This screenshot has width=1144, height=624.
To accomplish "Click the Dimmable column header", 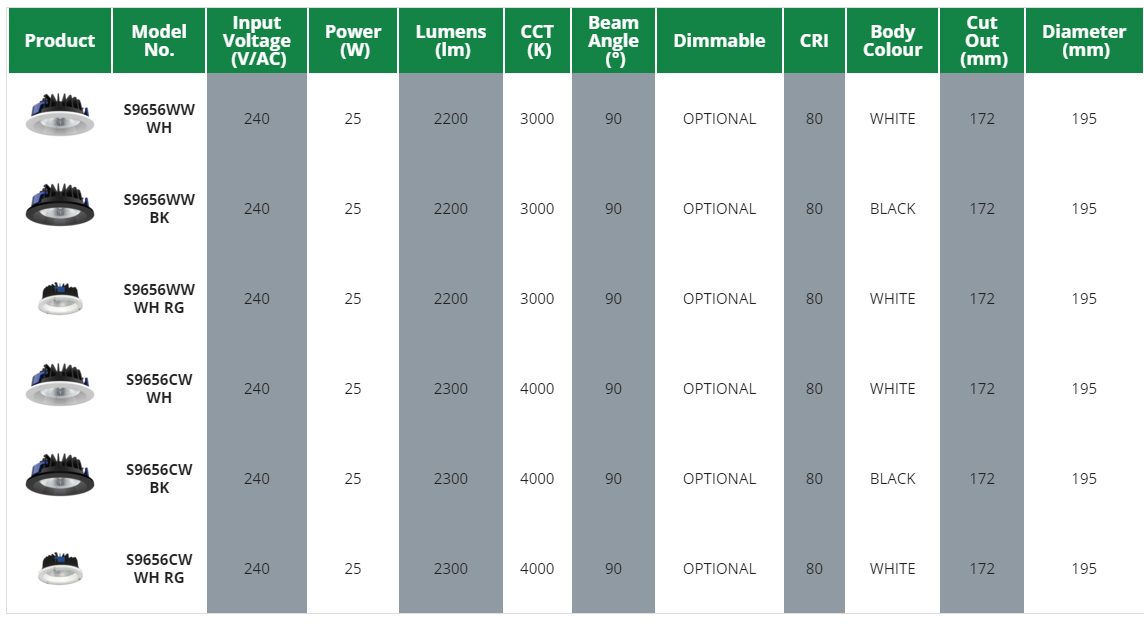I will click(x=719, y=41).
